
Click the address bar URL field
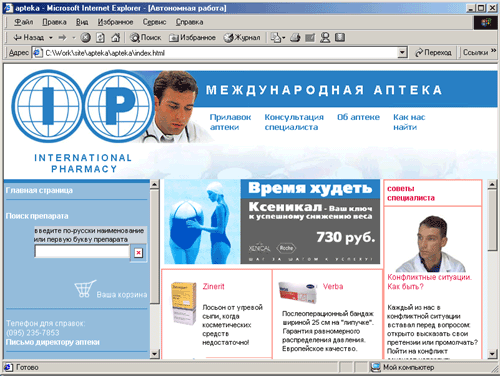tap(220, 53)
